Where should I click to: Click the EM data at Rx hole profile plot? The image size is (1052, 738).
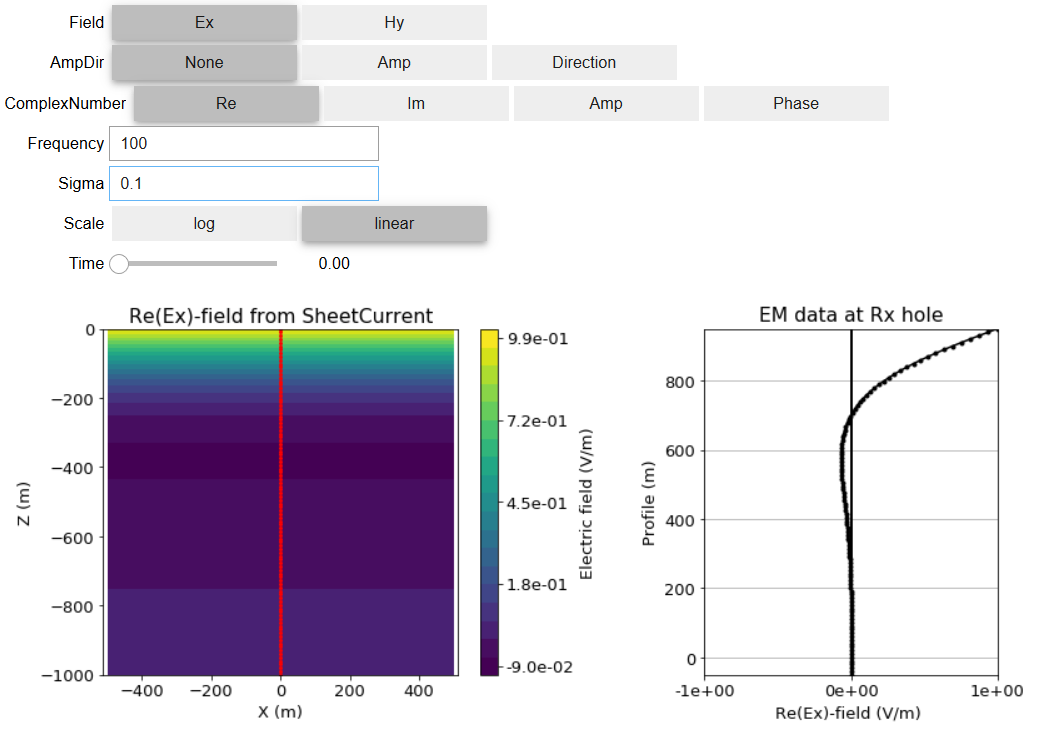[x=851, y=500]
